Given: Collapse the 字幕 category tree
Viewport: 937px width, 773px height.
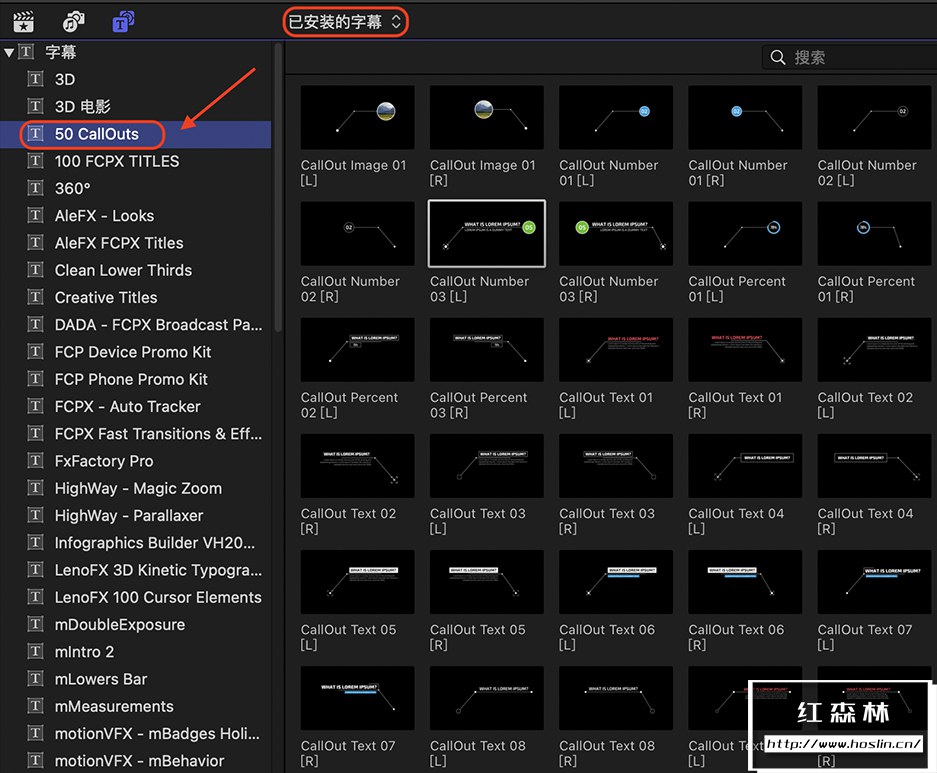Looking at the screenshot, I should coord(9,52).
